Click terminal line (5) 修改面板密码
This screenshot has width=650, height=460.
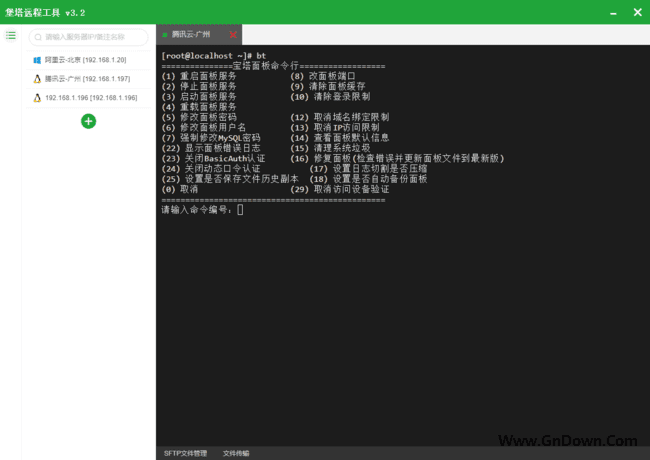[199, 117]
